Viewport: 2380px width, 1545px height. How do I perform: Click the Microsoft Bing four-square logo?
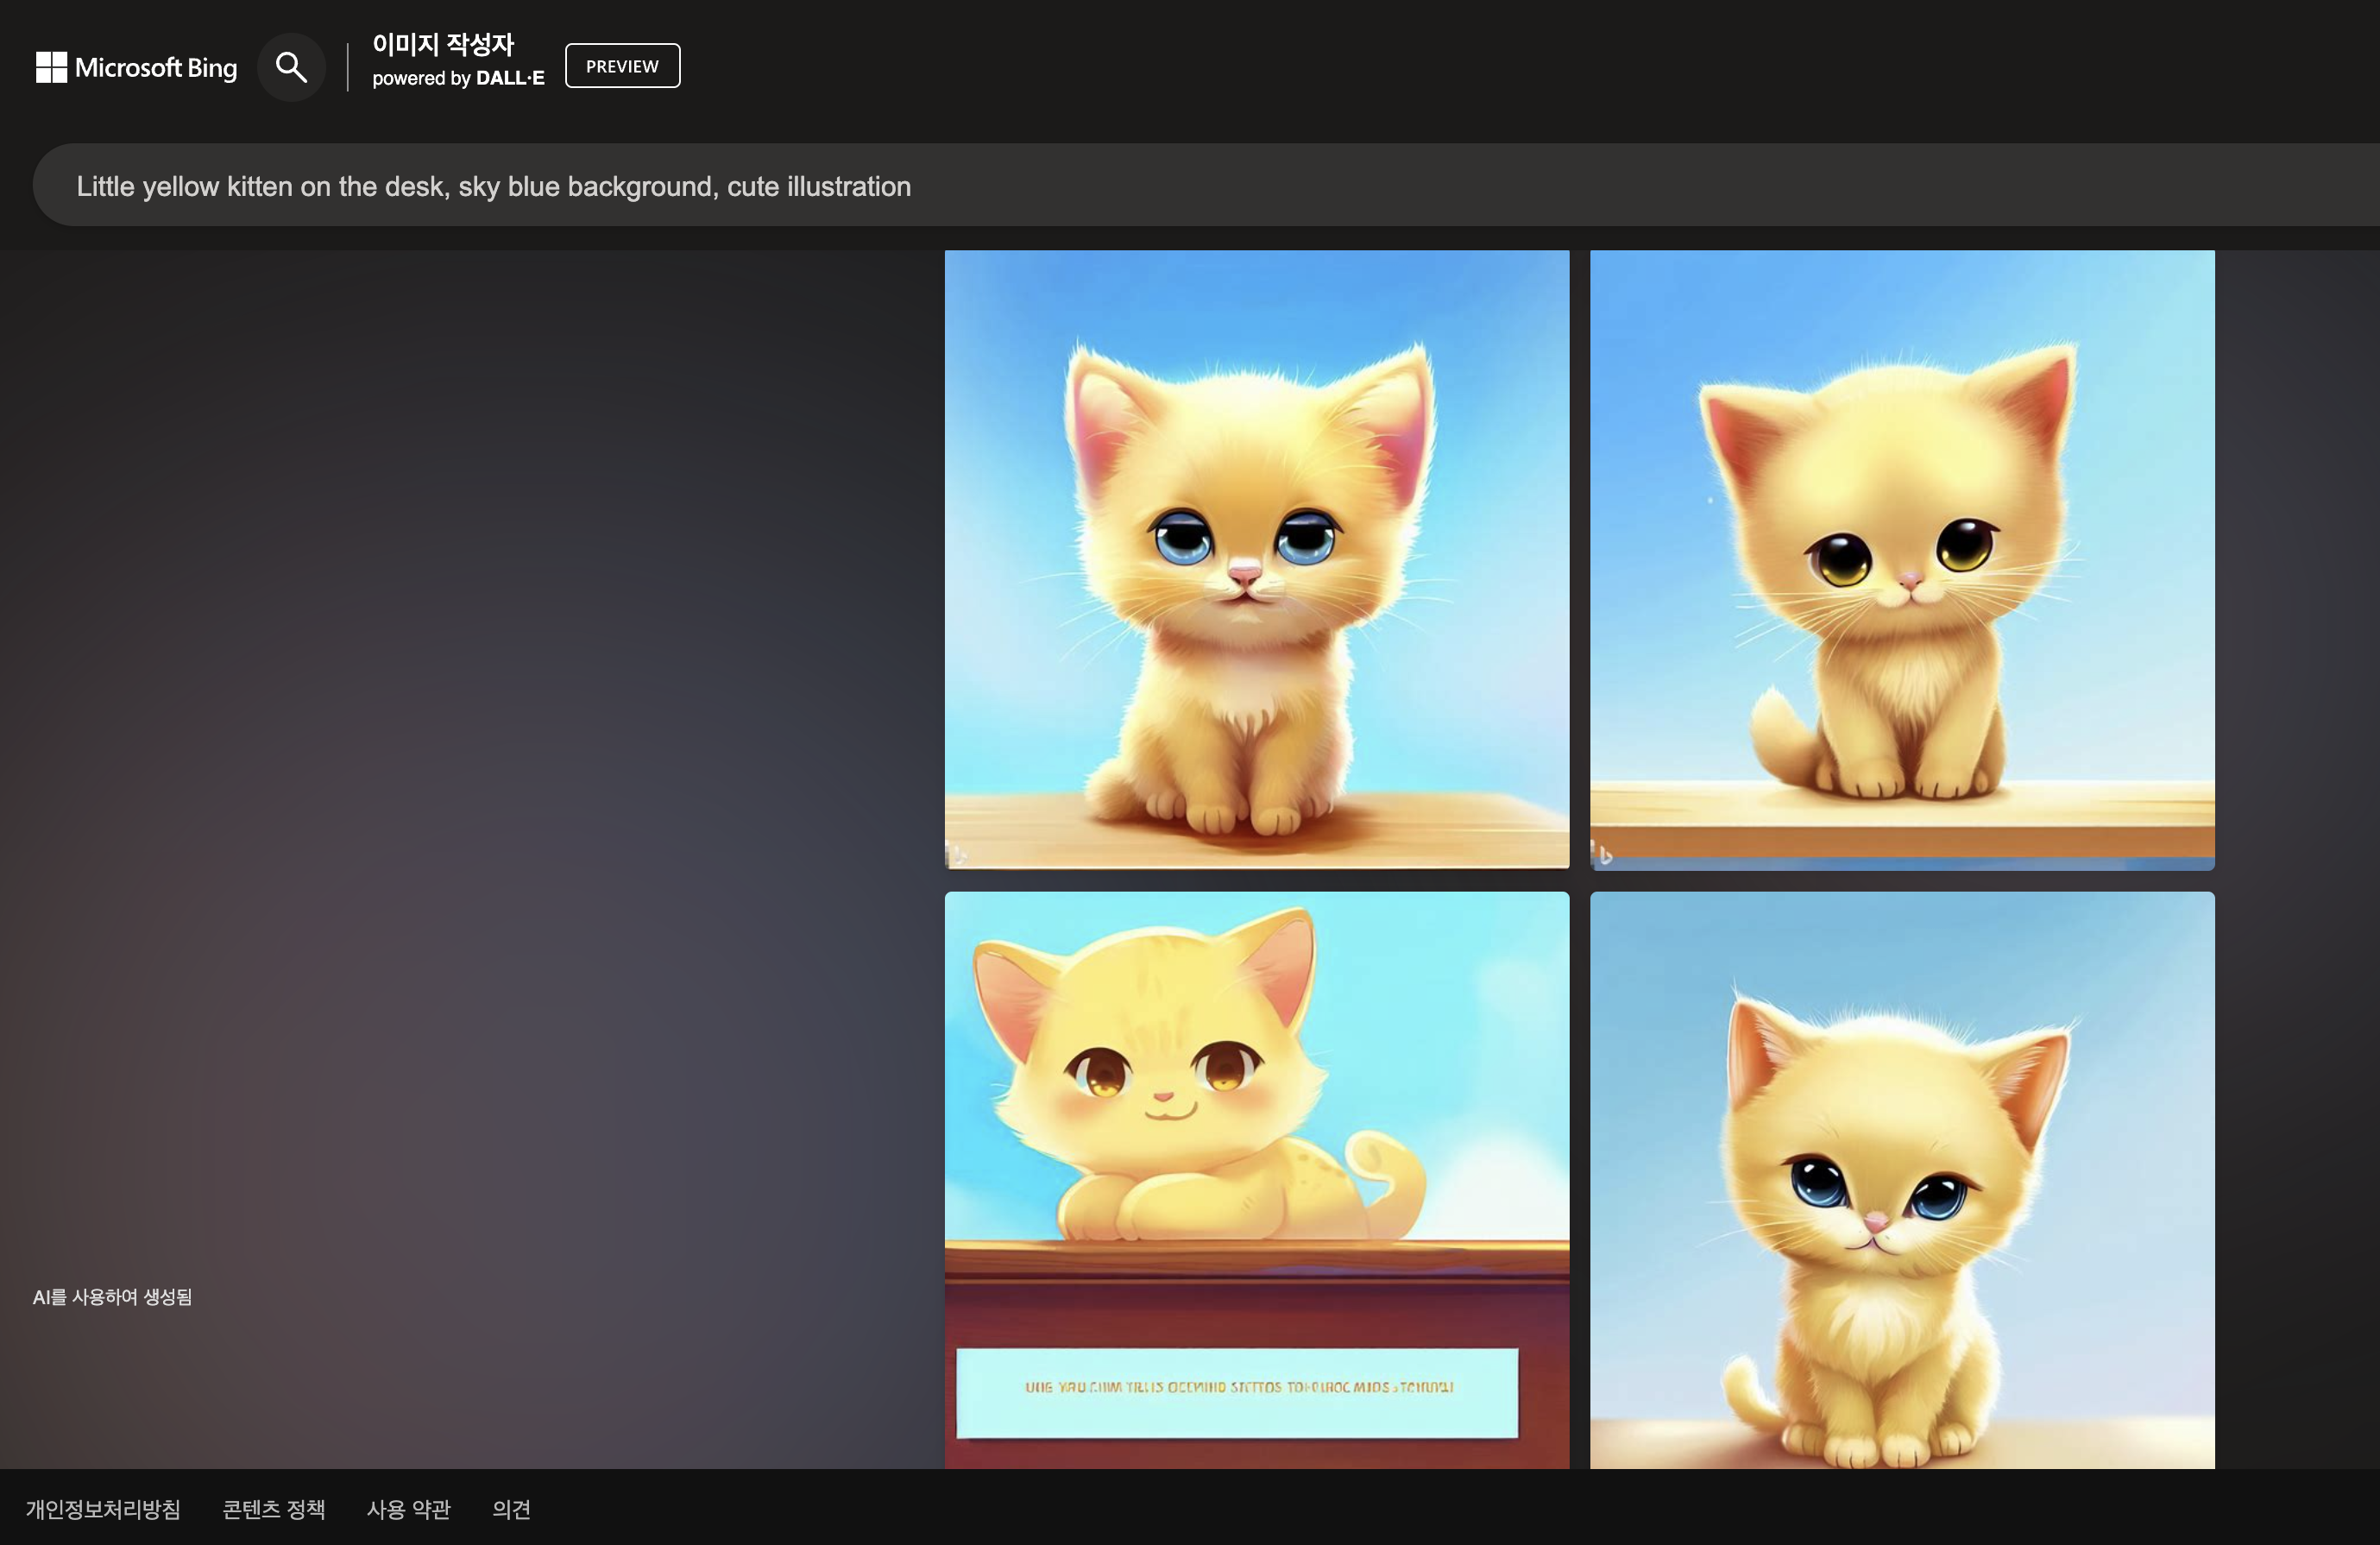click(x=51, y=67)
